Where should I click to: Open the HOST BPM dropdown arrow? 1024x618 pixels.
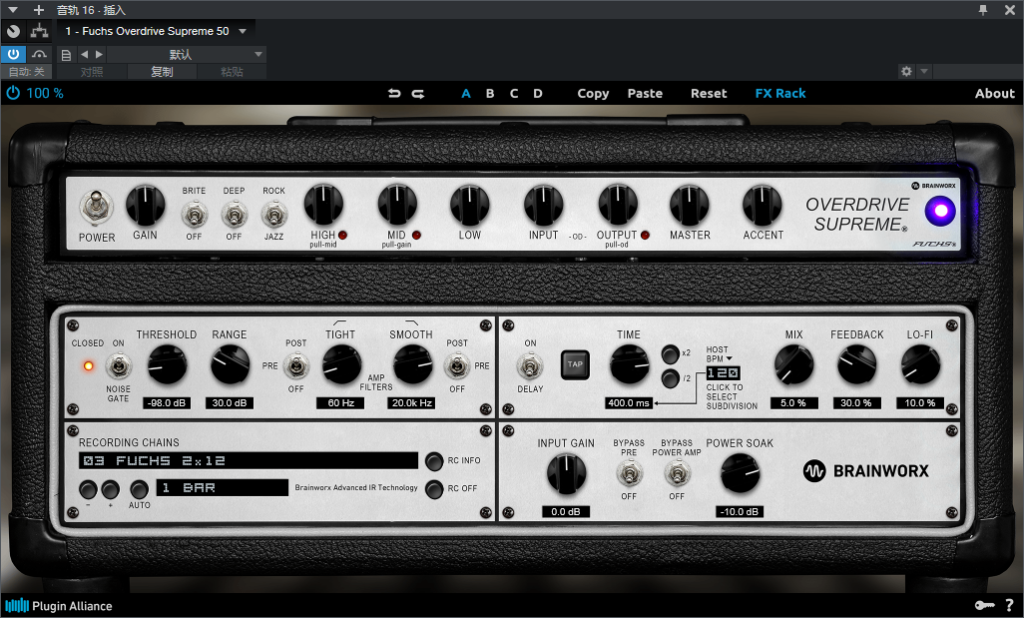[729, 359]
